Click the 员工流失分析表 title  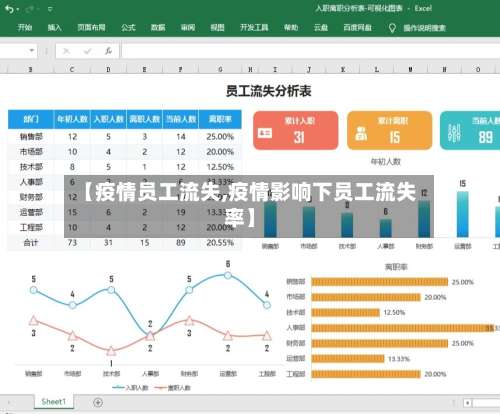(x=269, y=91)
